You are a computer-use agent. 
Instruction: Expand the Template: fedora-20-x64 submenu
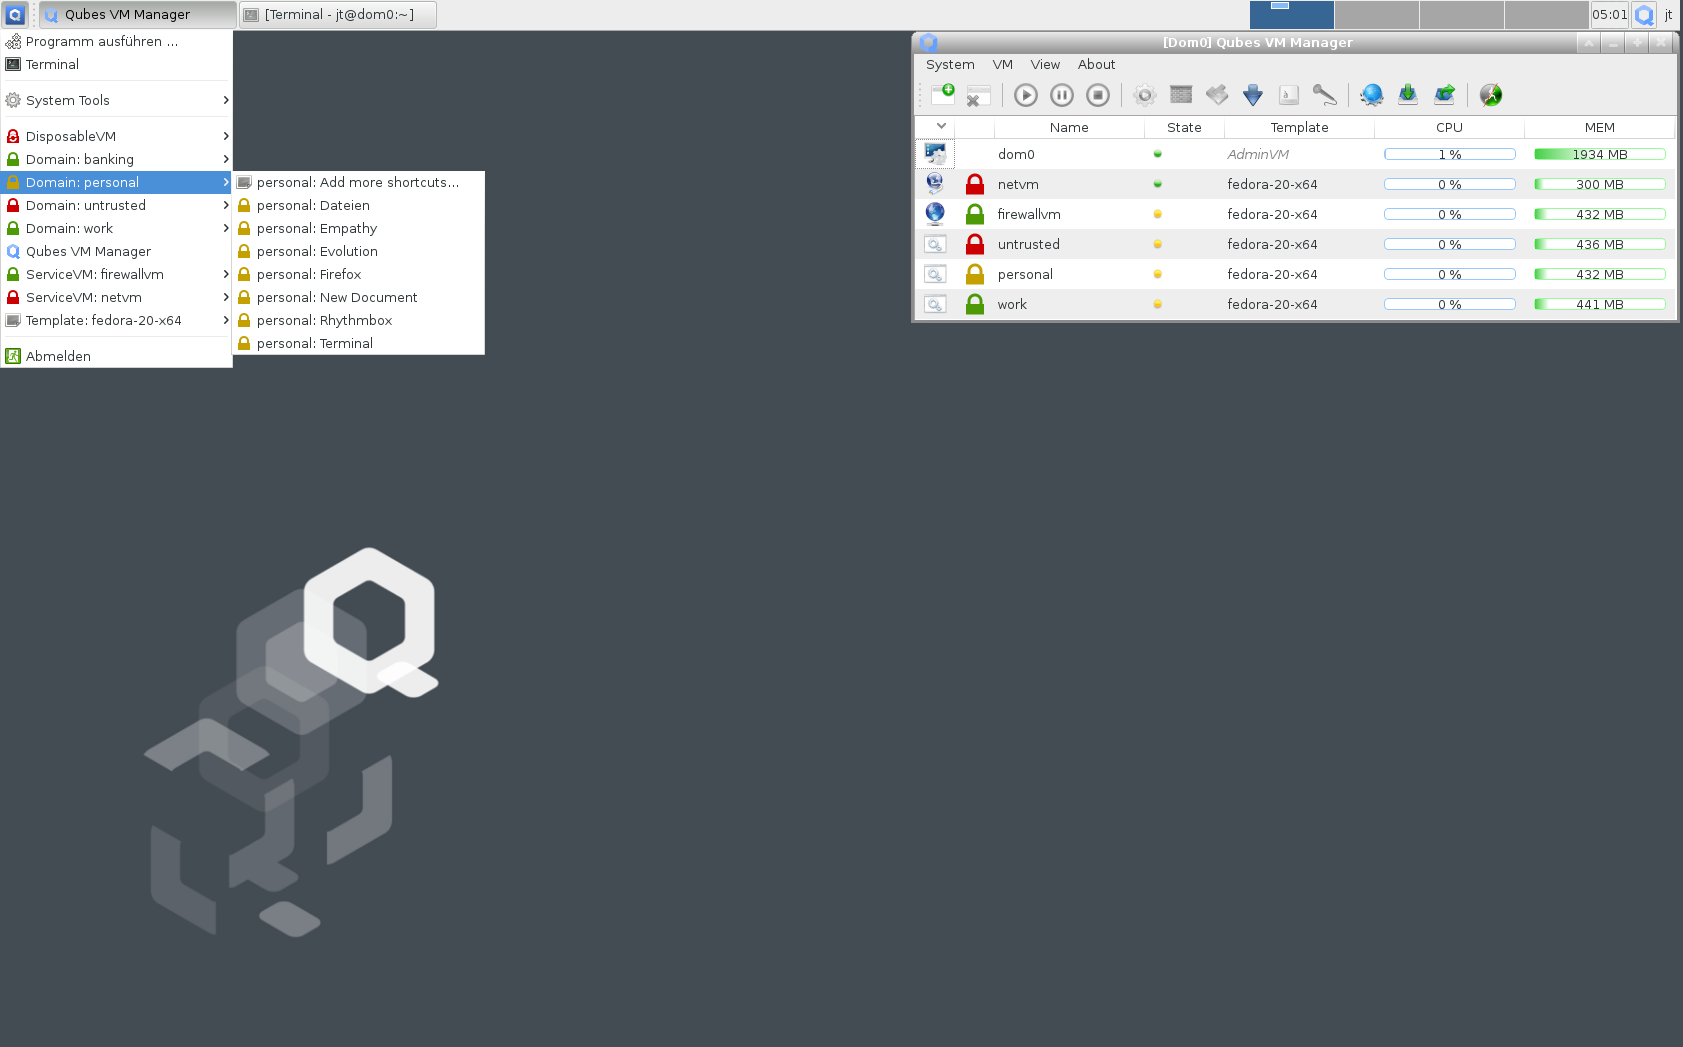(104, 320)
